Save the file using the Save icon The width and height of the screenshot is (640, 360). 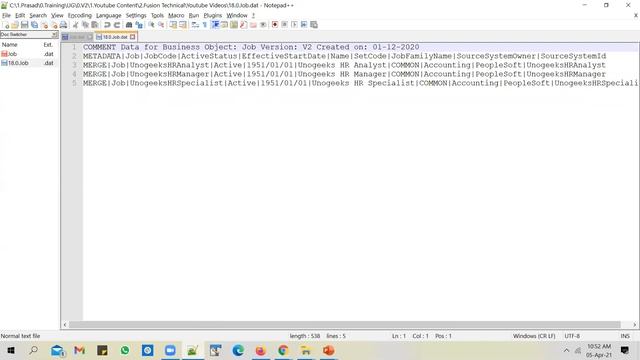pos(24,25)
